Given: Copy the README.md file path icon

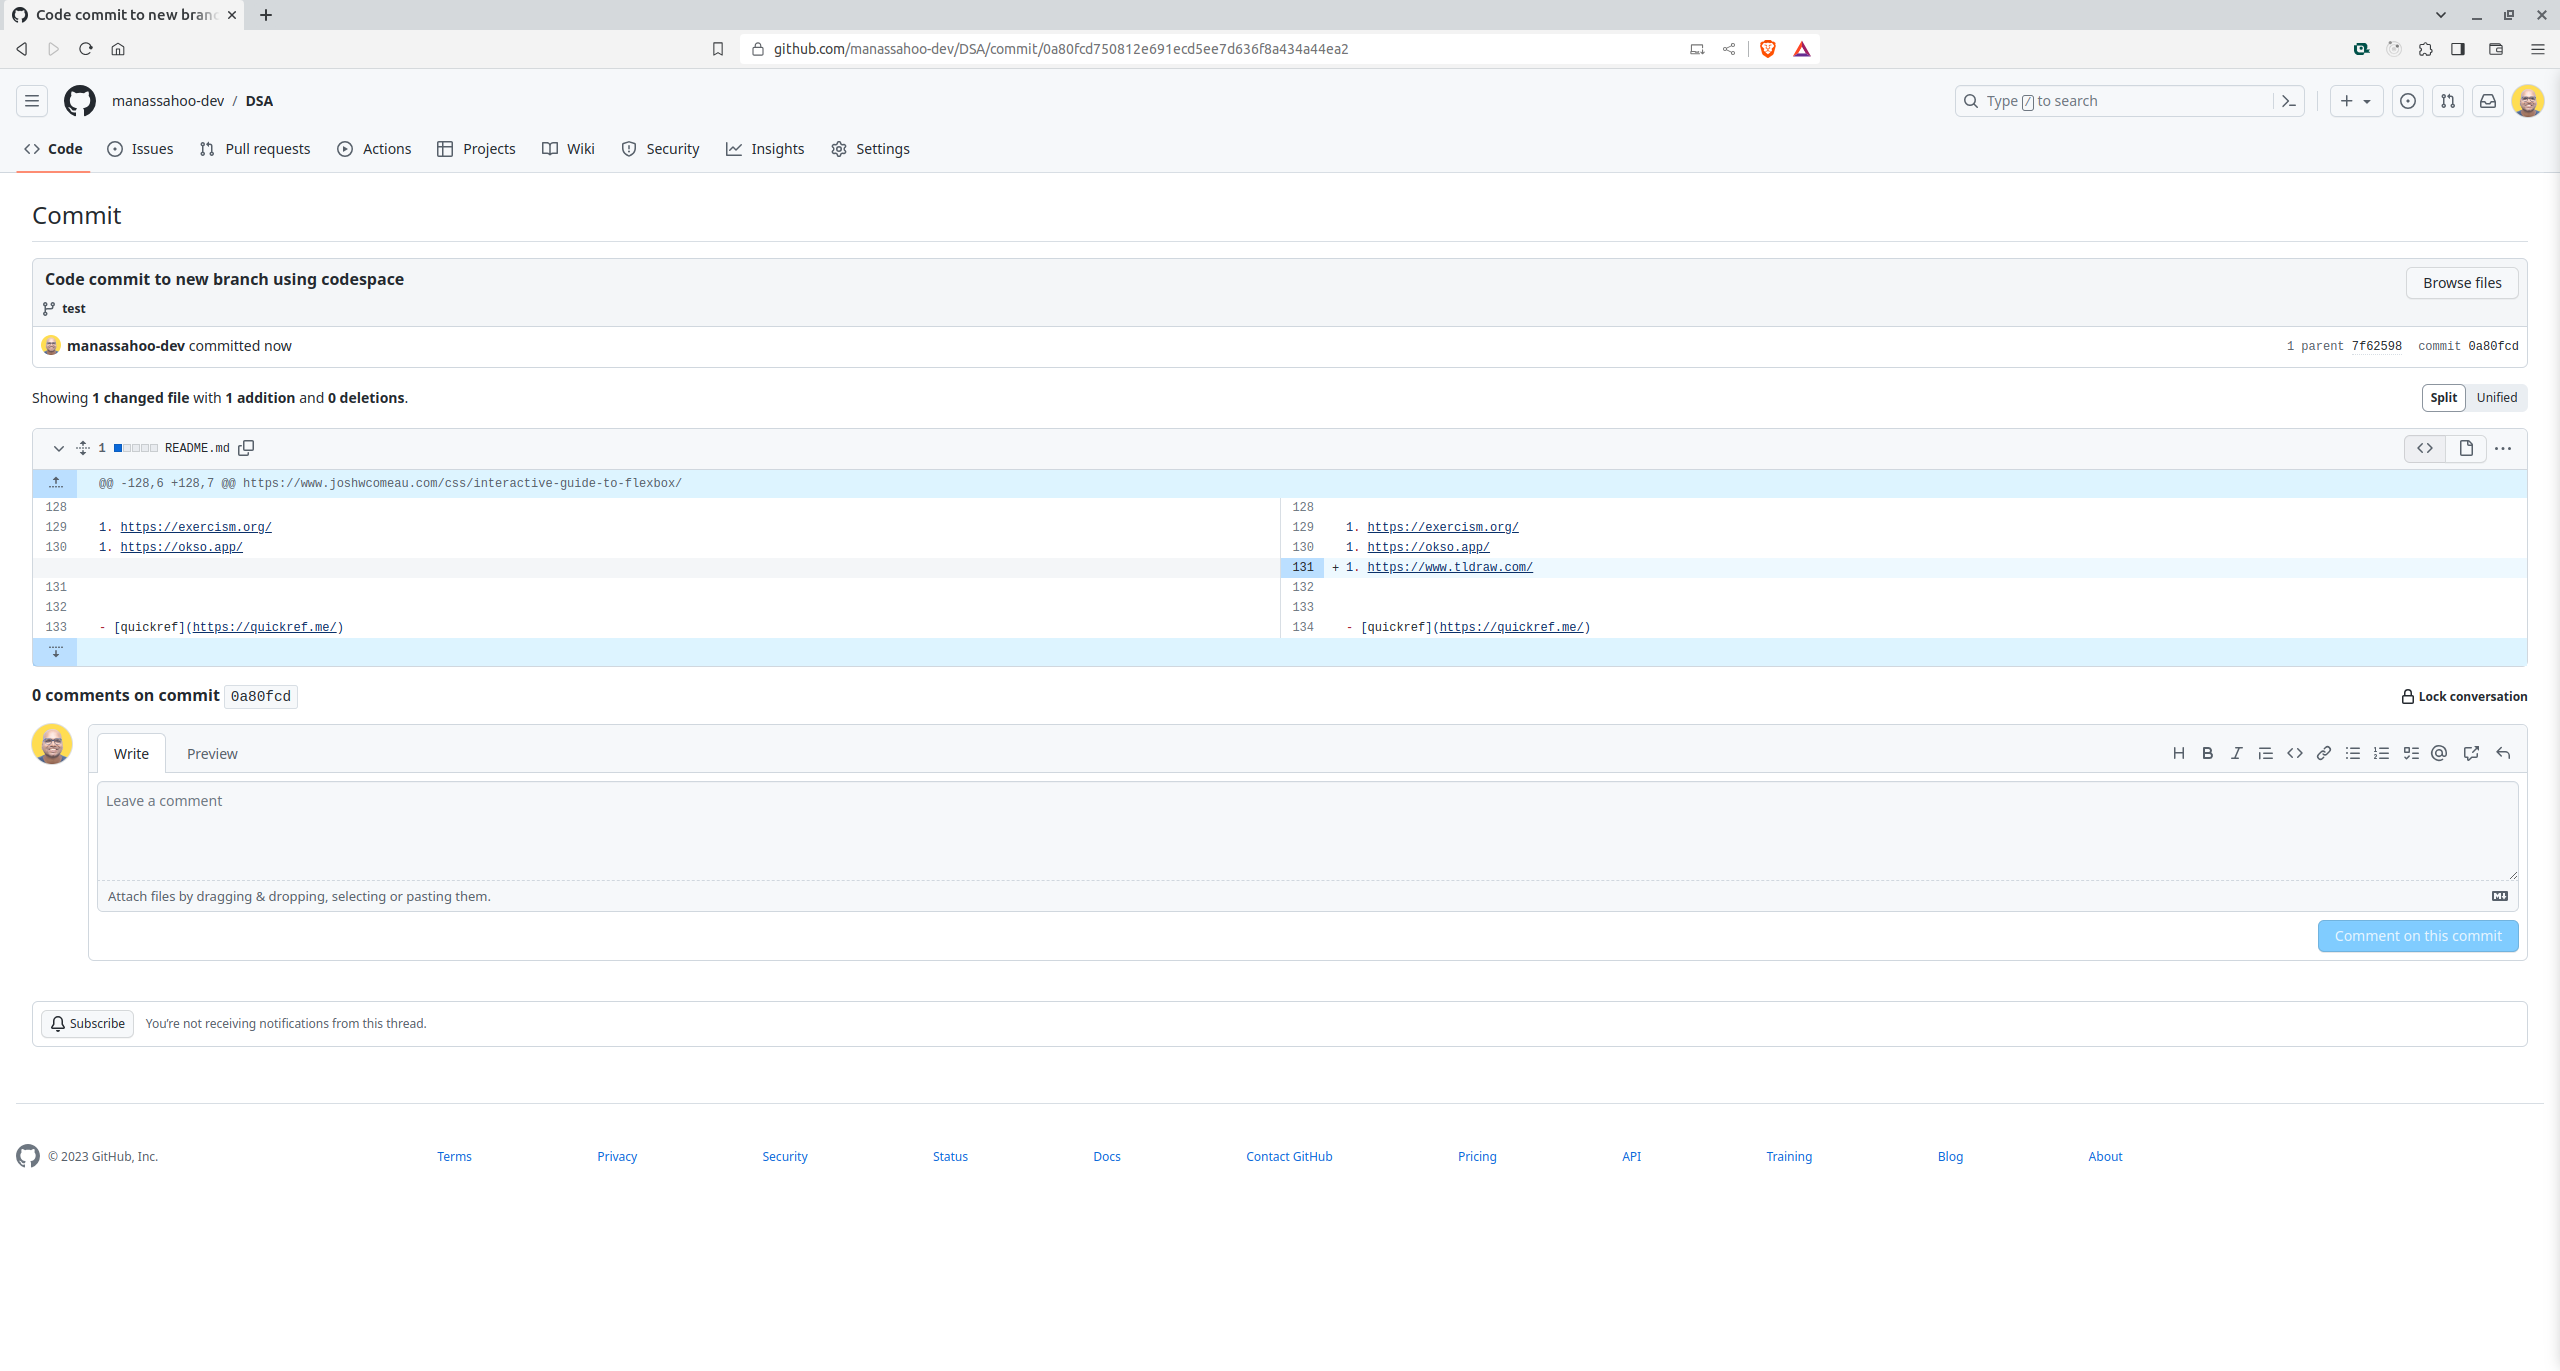Looking at the screenshot, I should 246,448.
